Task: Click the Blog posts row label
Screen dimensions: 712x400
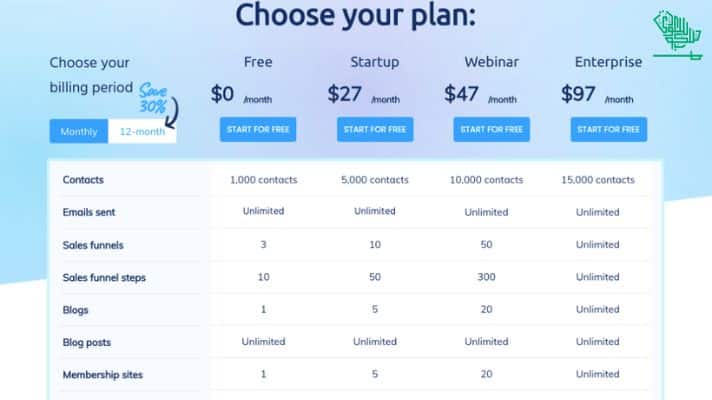Action: pos(87,342)
